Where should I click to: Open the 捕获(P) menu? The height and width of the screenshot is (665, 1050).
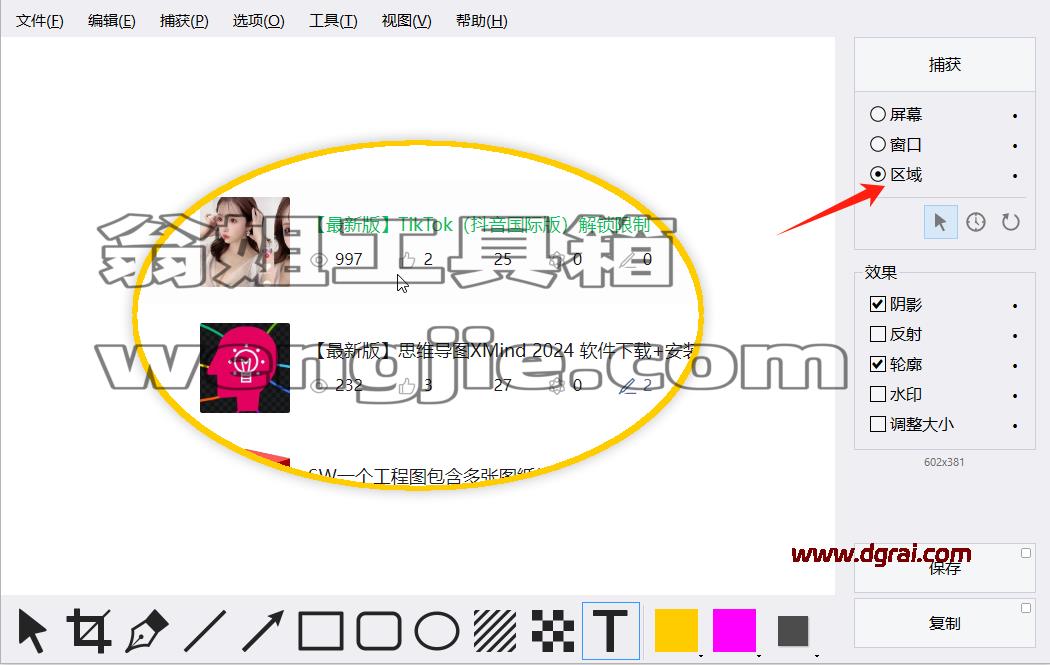pyautogui.click(x=184, y=21)
